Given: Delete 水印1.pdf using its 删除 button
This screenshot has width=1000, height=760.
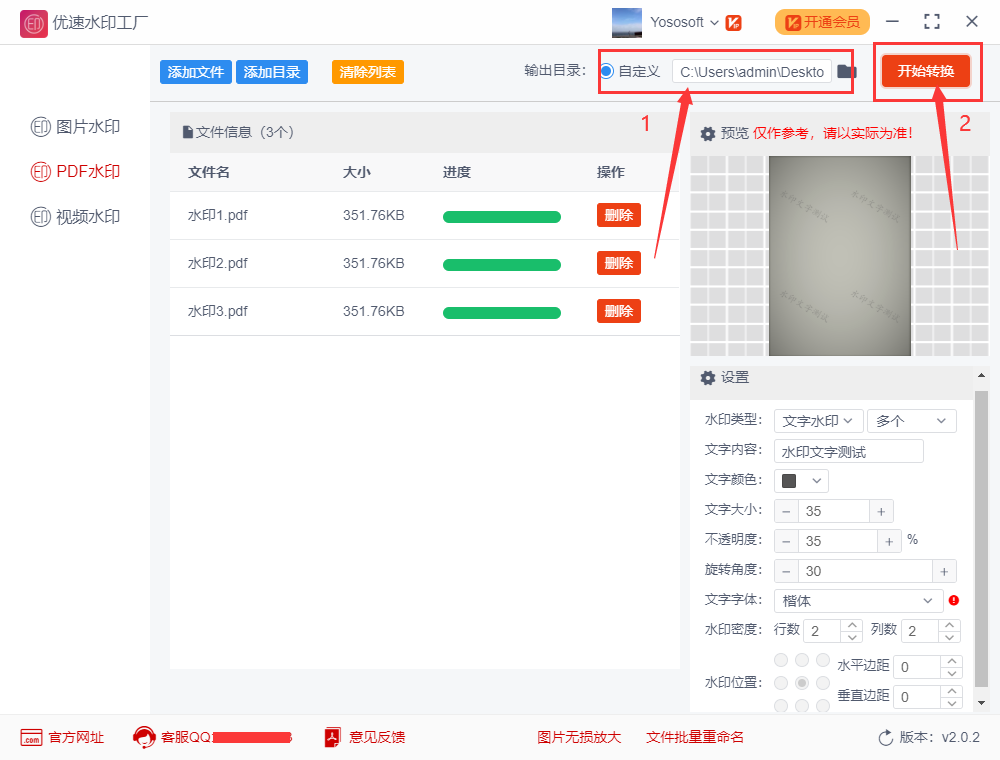Looking at the screenshot, I should point(619,215).
